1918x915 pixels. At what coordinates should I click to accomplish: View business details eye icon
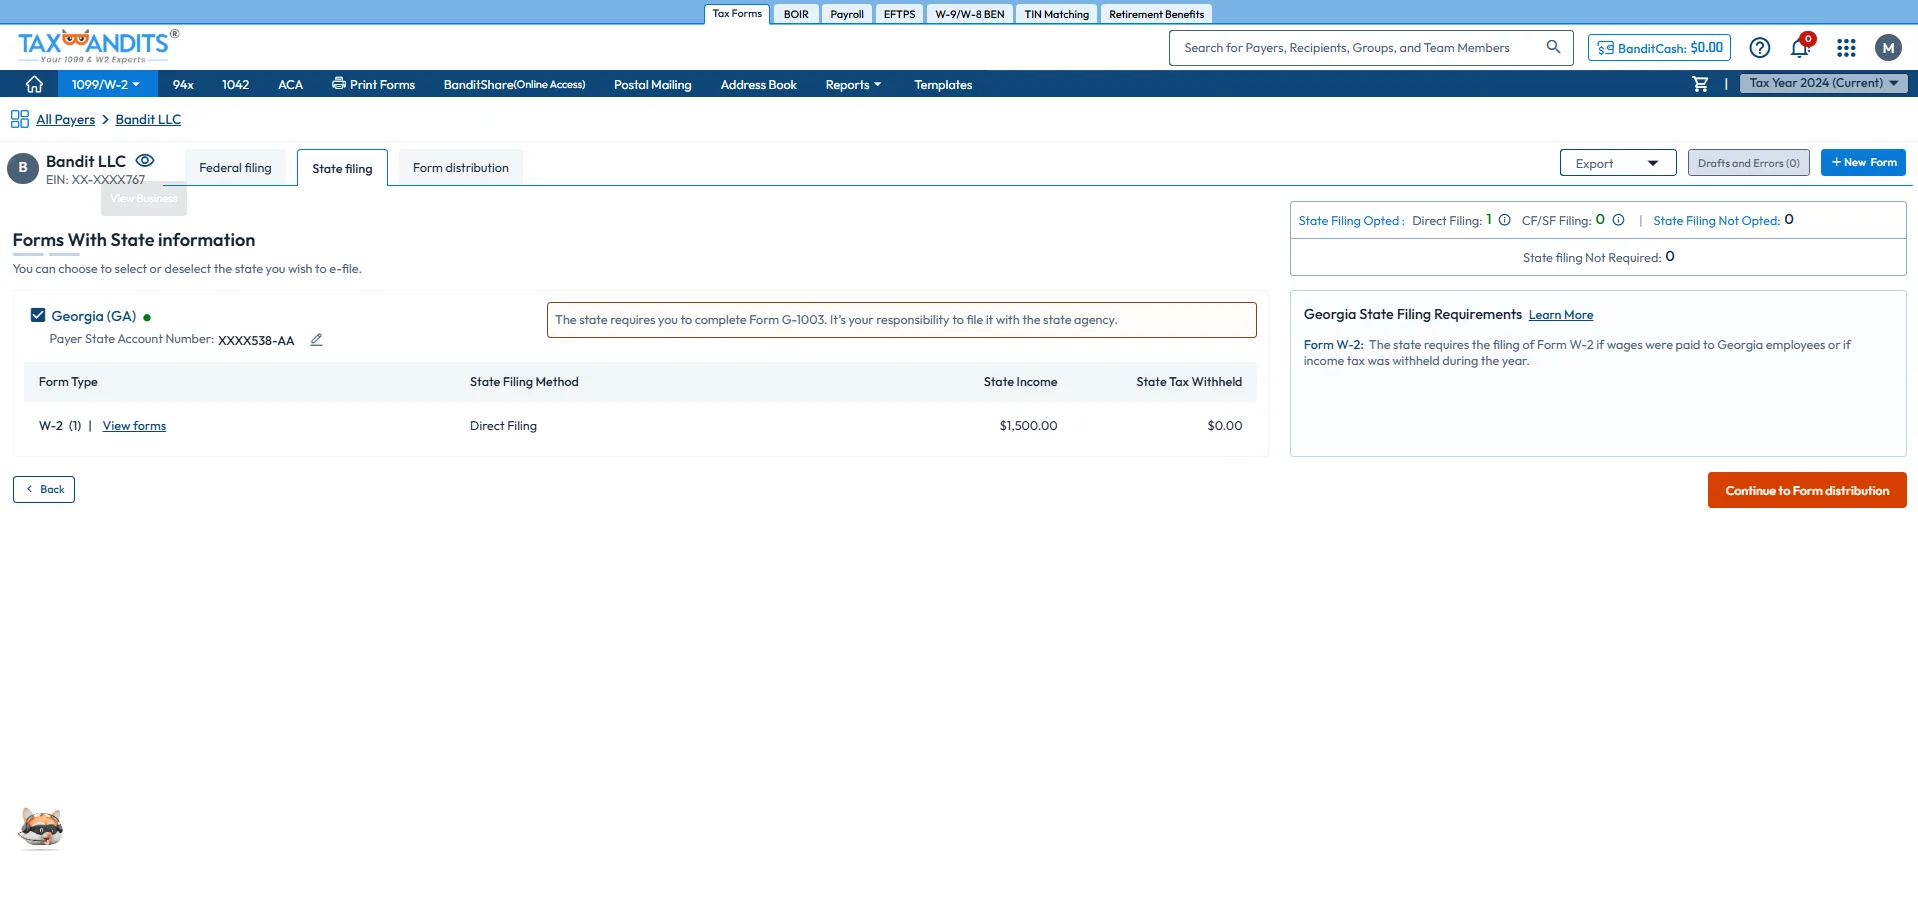point(145,160)
